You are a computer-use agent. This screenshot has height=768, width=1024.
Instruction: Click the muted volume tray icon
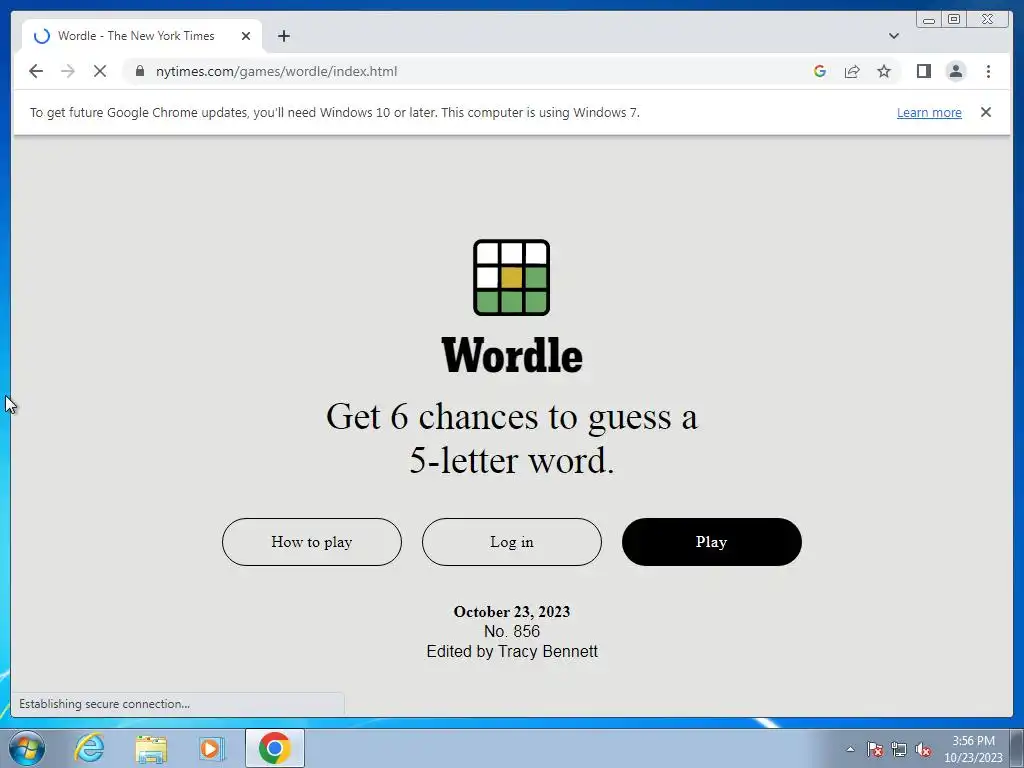pos(923,749)
